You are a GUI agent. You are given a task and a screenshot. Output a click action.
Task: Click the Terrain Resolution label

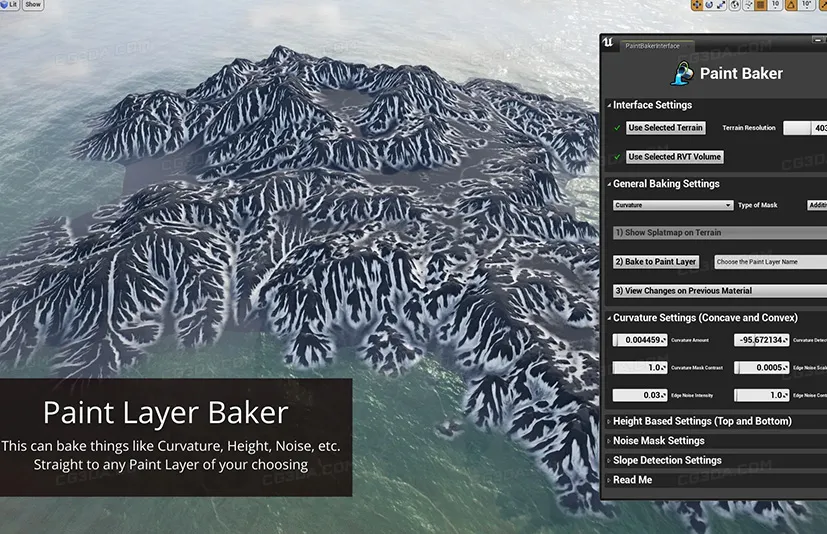coord(749,128)
